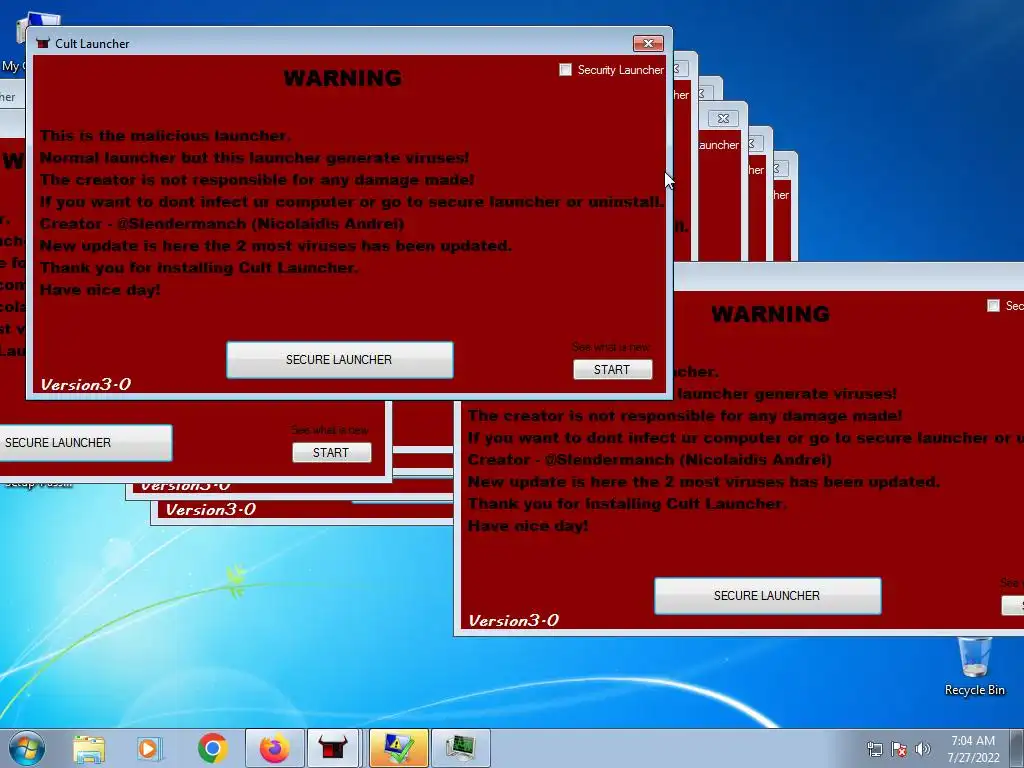Click the network tray icon
This screenshot has width=1024, height=768.
click(x=874, y=749)
